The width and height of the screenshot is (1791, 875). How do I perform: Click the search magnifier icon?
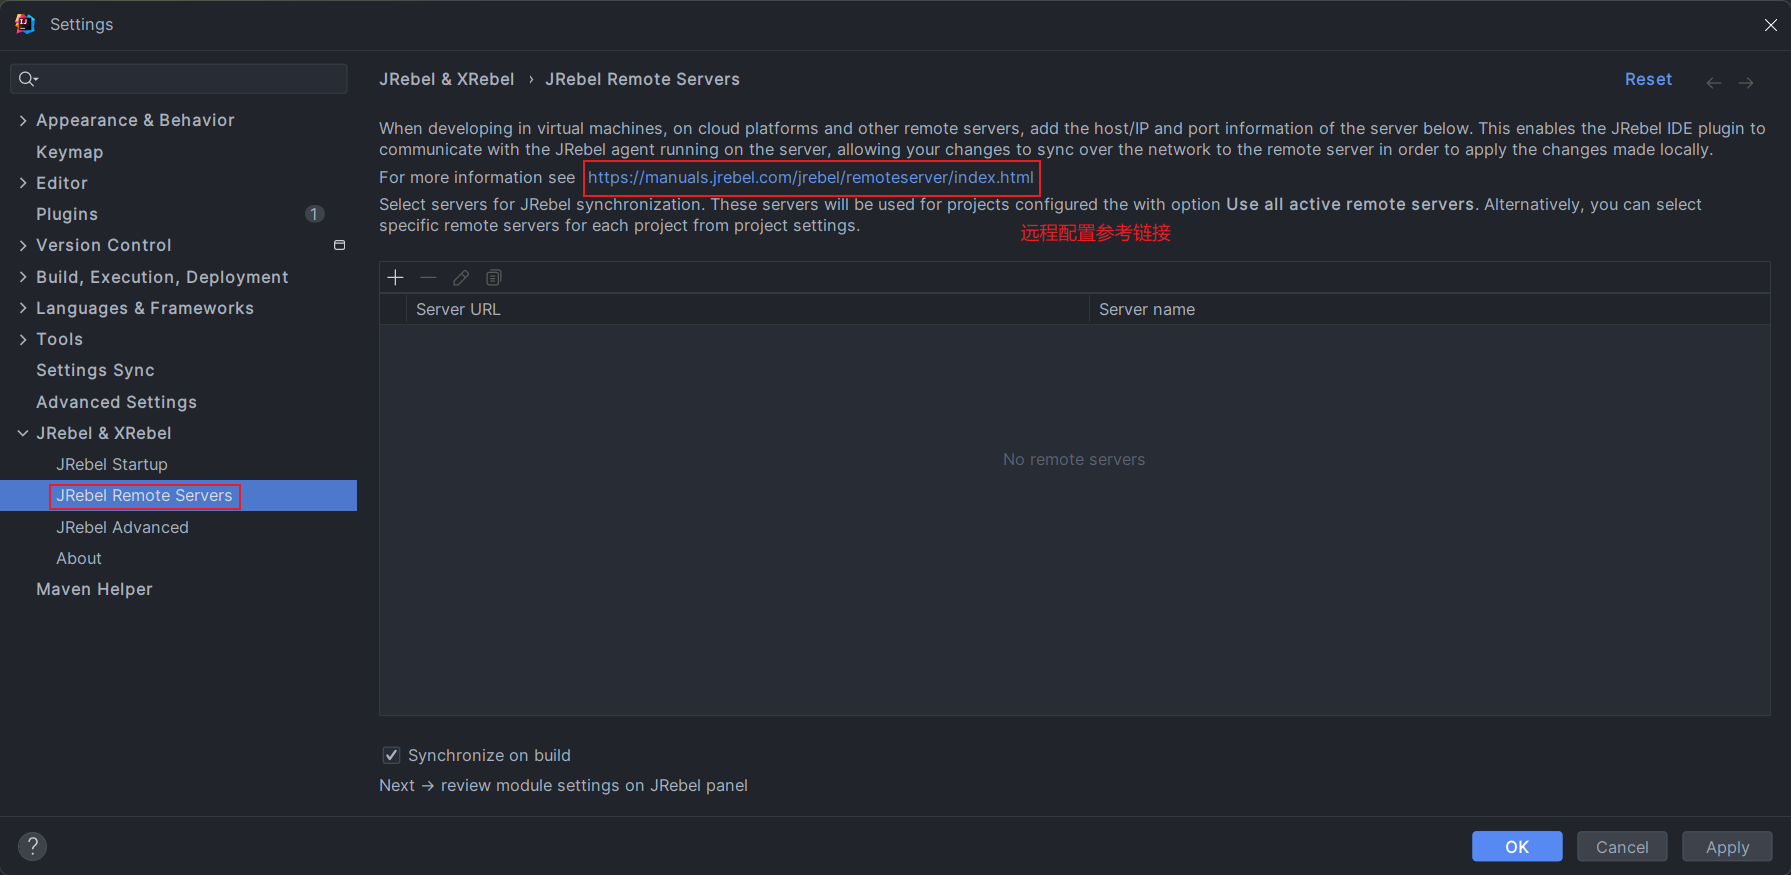[28, 79]
